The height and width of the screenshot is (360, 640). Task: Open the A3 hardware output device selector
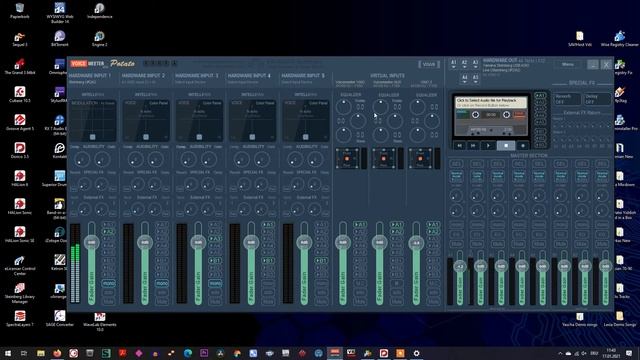click(x=476, y=64)
